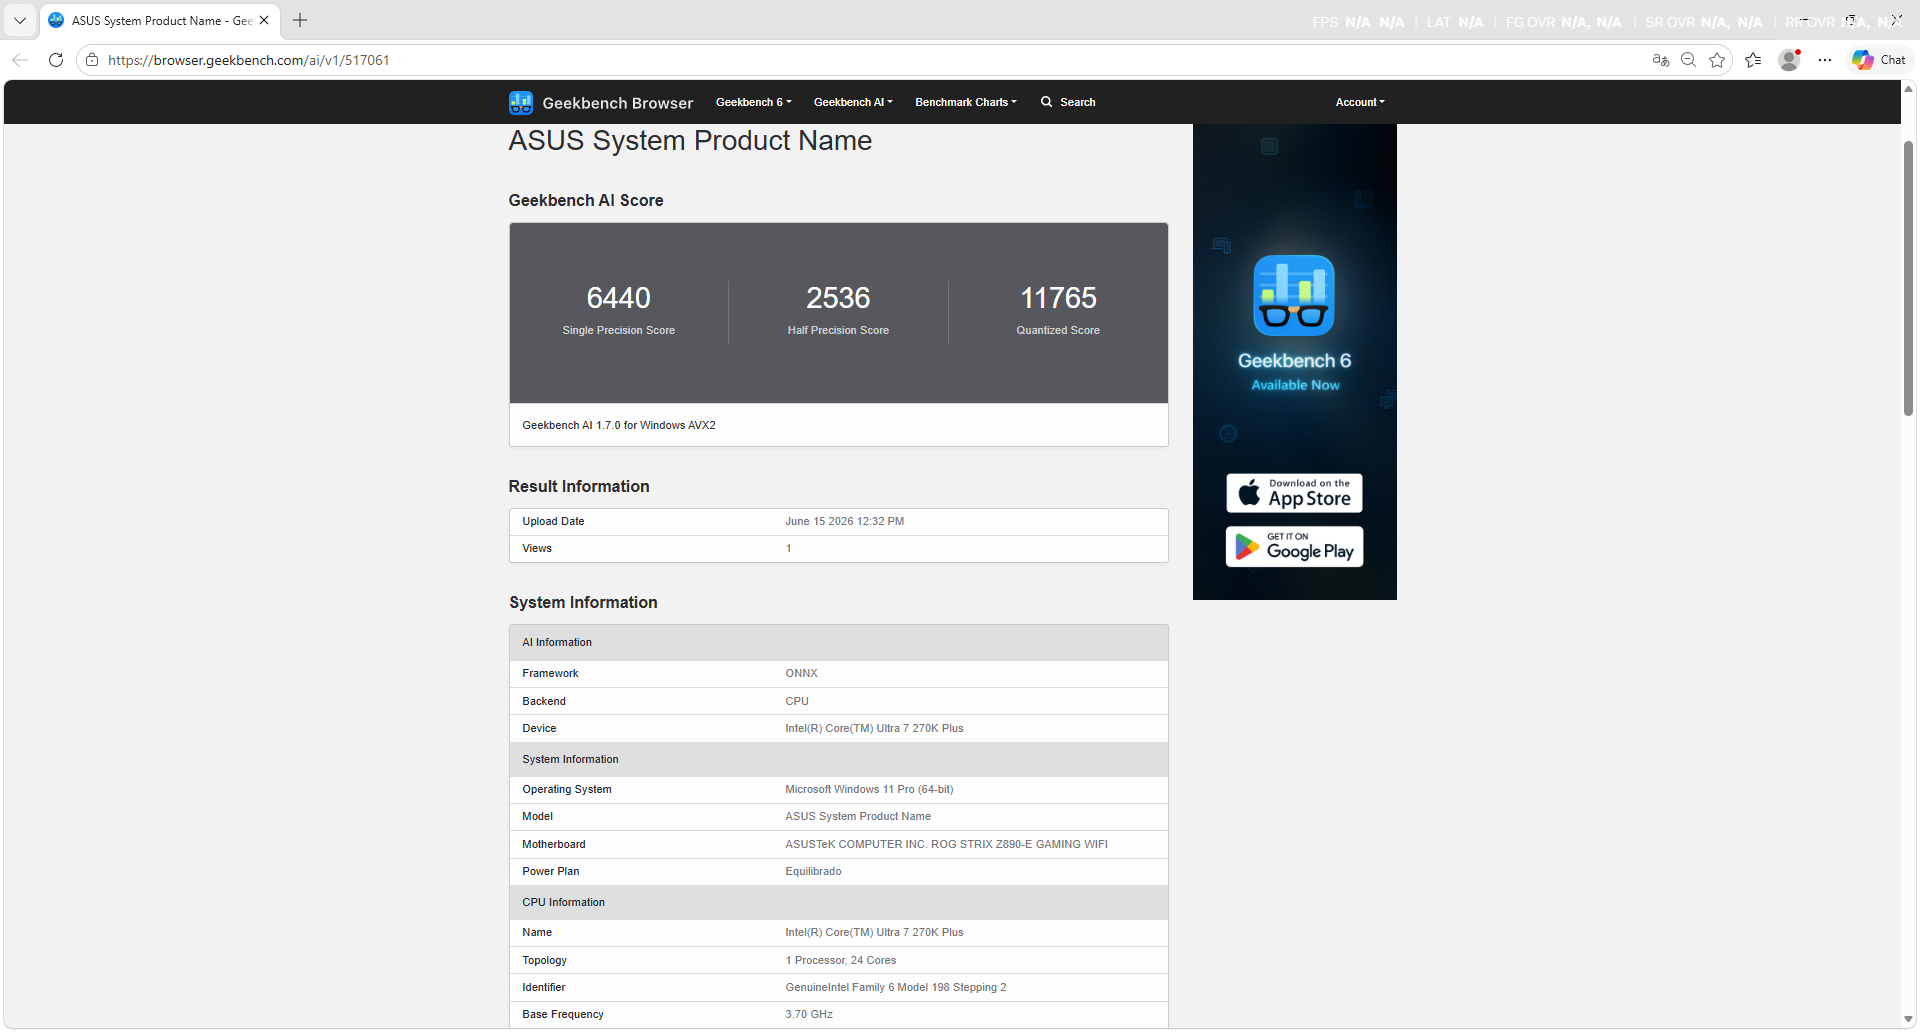The width and height of the screenshot is (1920, 1032).
Task: Click the scroll up arrow at top
Action: 1908,89
